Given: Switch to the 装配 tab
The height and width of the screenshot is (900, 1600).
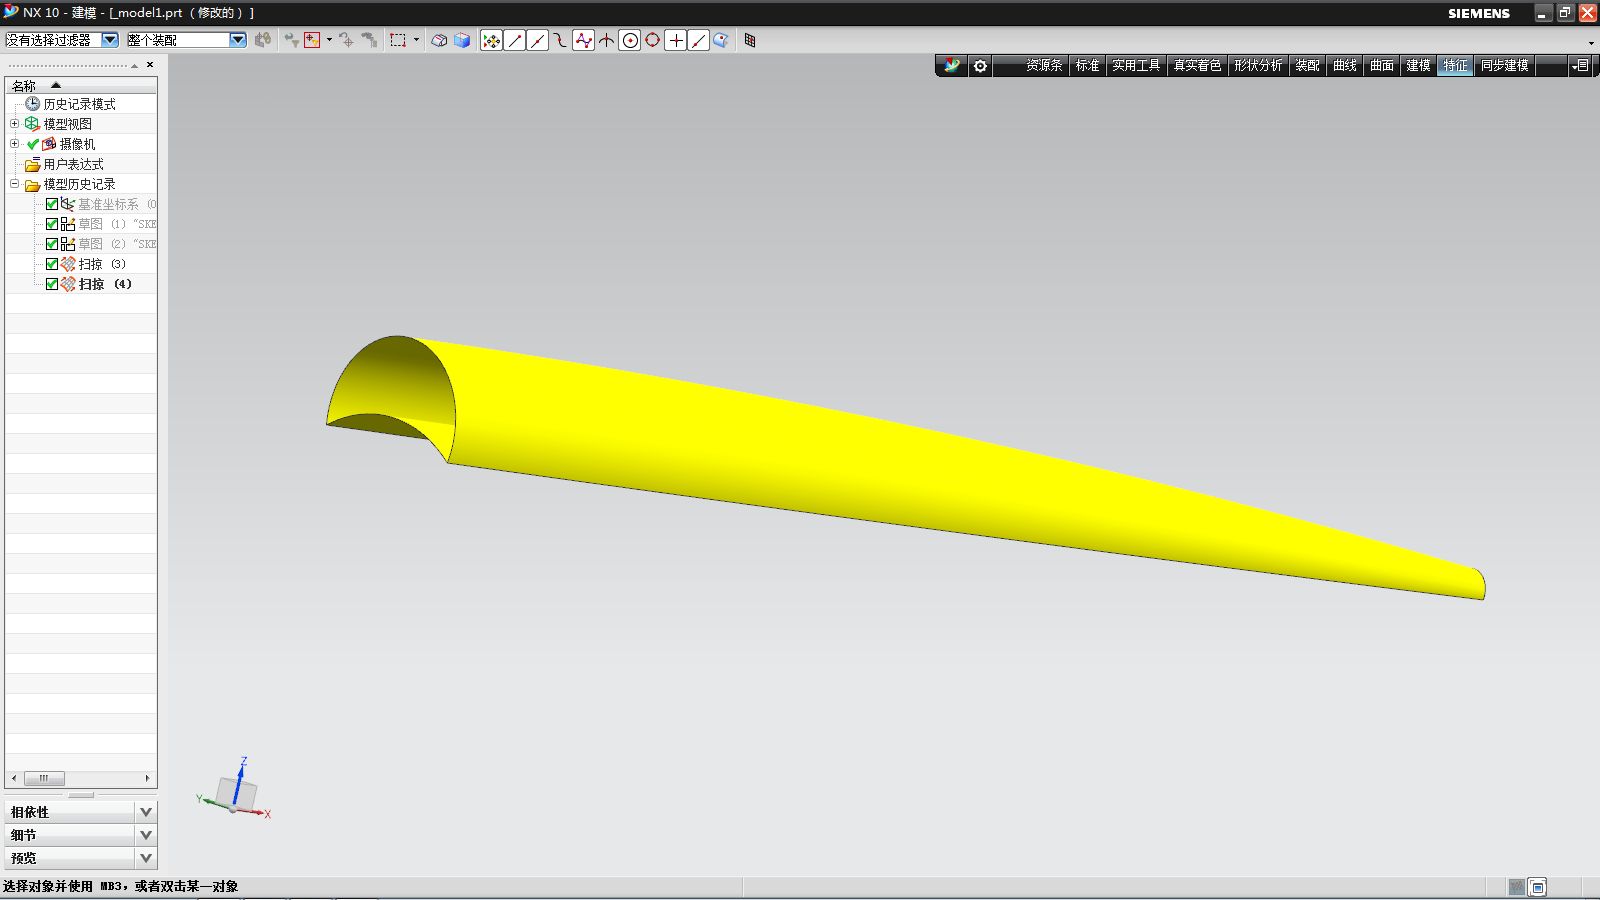Looking at the screenshot, I should [1307, 66].
